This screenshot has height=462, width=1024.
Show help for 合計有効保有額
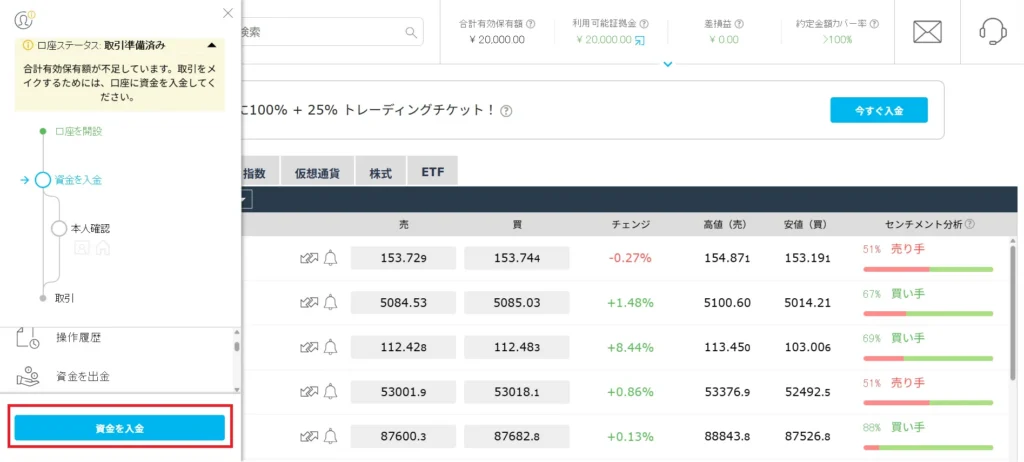(531, 24)
